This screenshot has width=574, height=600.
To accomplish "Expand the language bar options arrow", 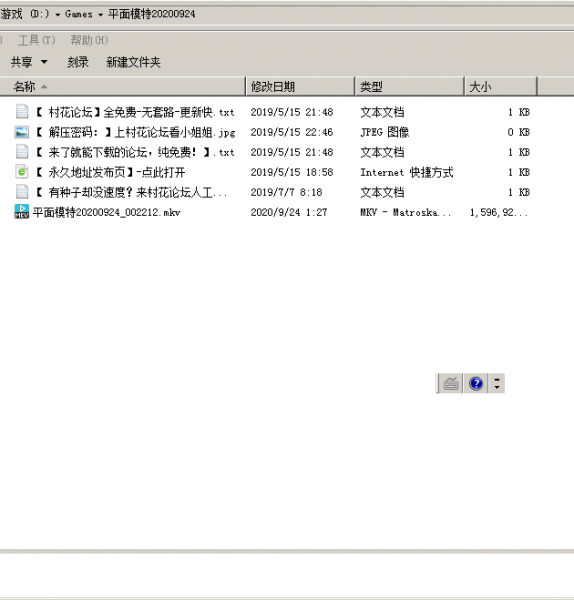I will click(497, 383).
